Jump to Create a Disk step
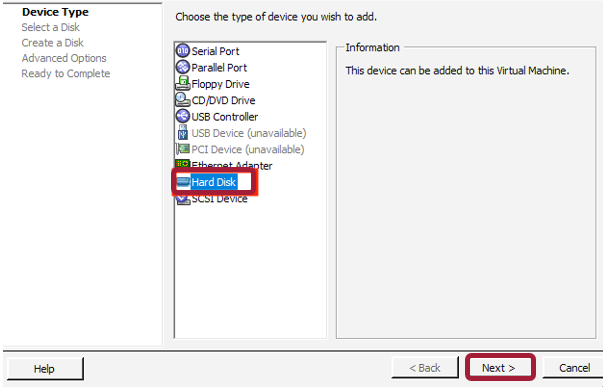Viewport: 603px width, 387px height. pyautogui.click(x=52, y=43)
